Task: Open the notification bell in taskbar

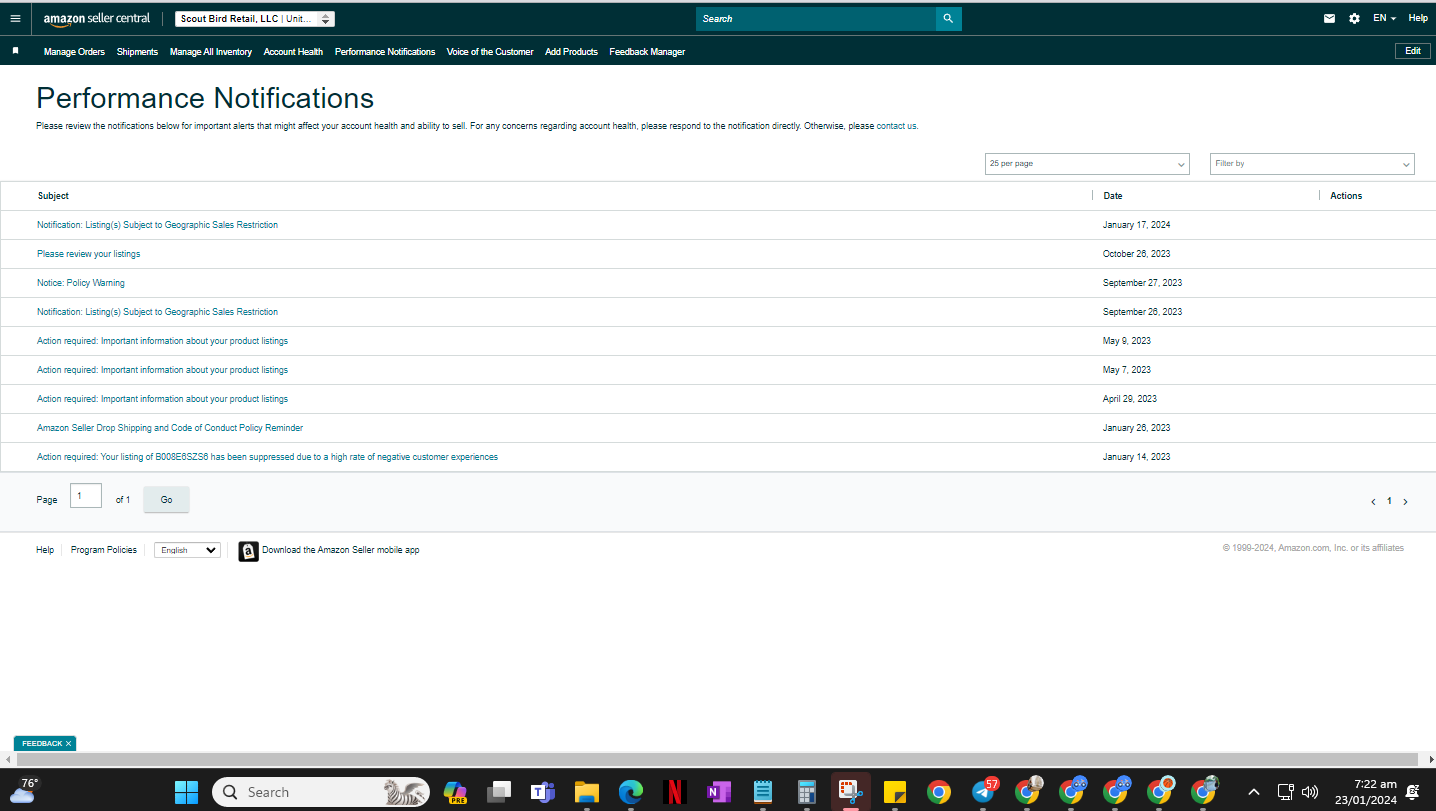Action: (1413, 792)
